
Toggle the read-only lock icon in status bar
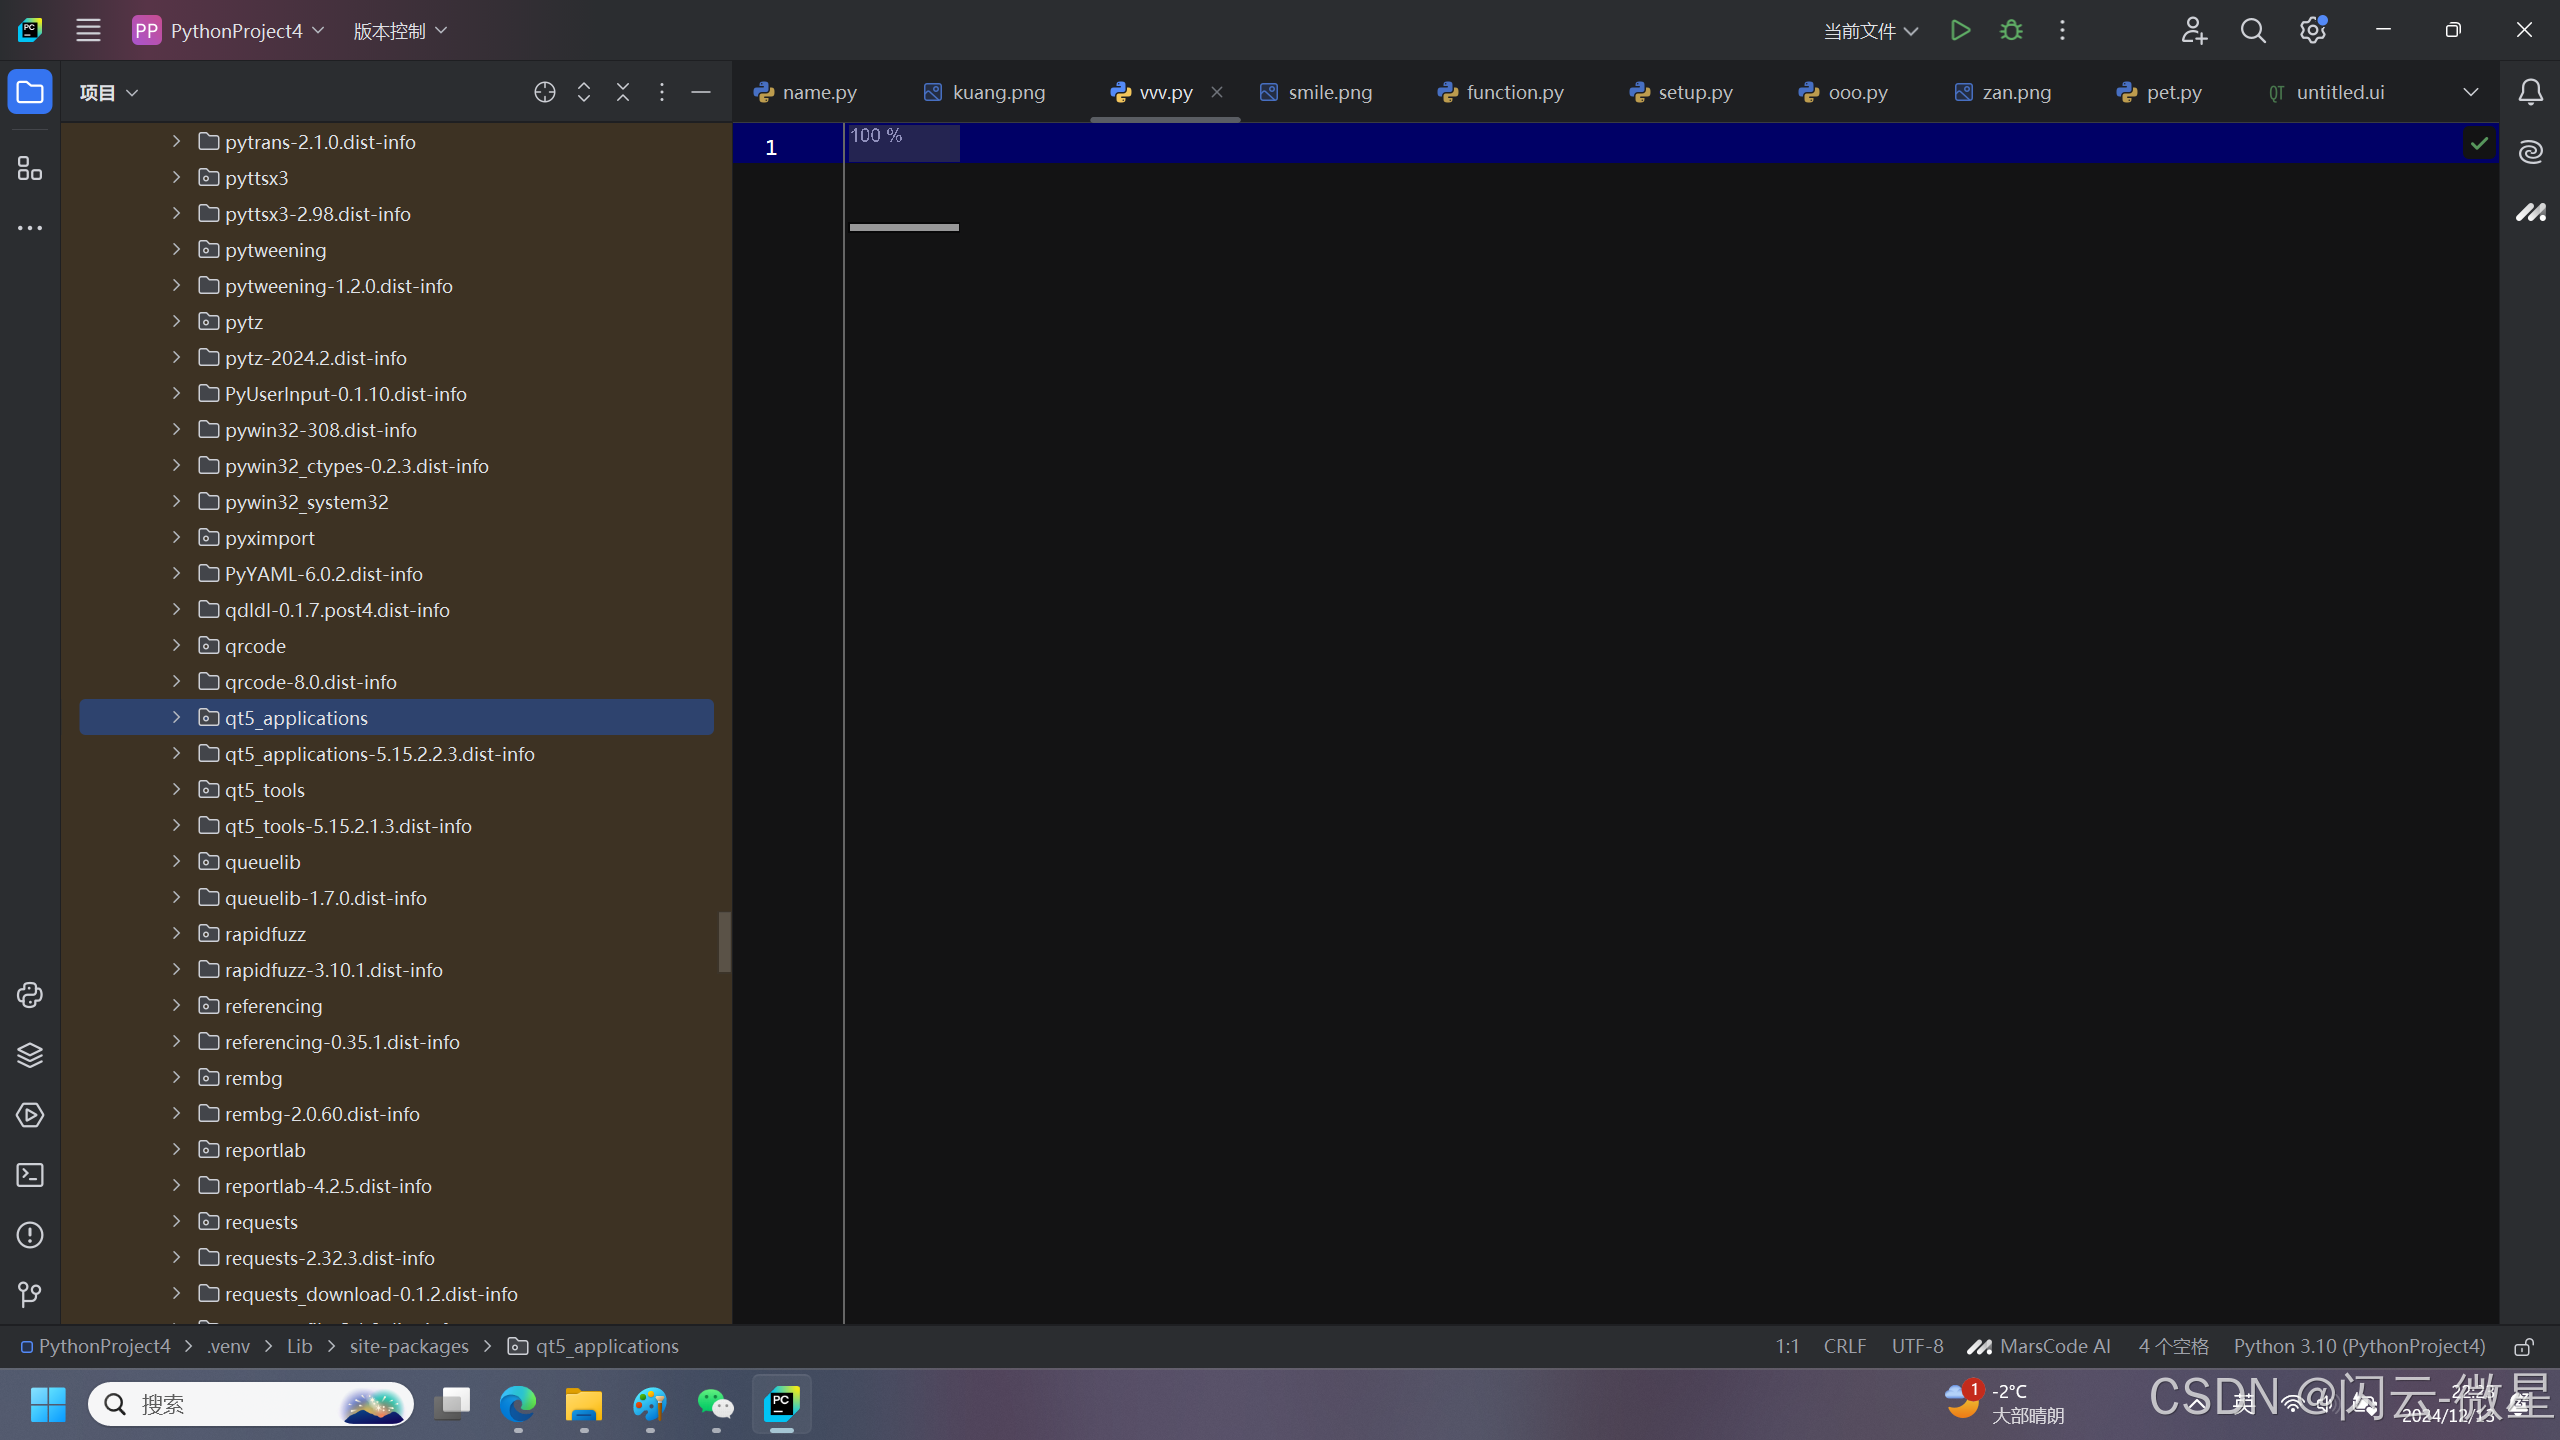(2524, 1347)
